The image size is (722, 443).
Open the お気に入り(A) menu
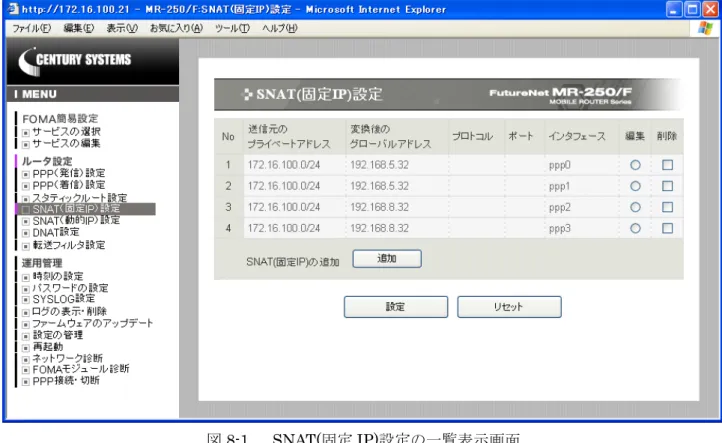click(x=176, y=29)
